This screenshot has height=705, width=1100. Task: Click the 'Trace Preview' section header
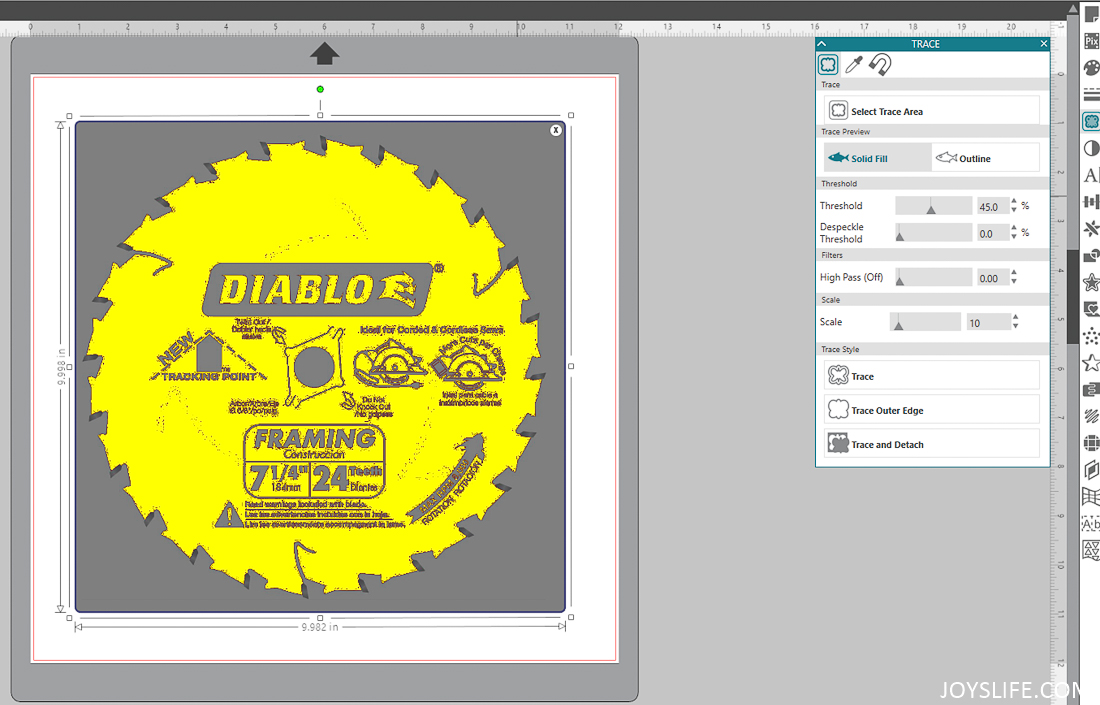coord(845,132)
